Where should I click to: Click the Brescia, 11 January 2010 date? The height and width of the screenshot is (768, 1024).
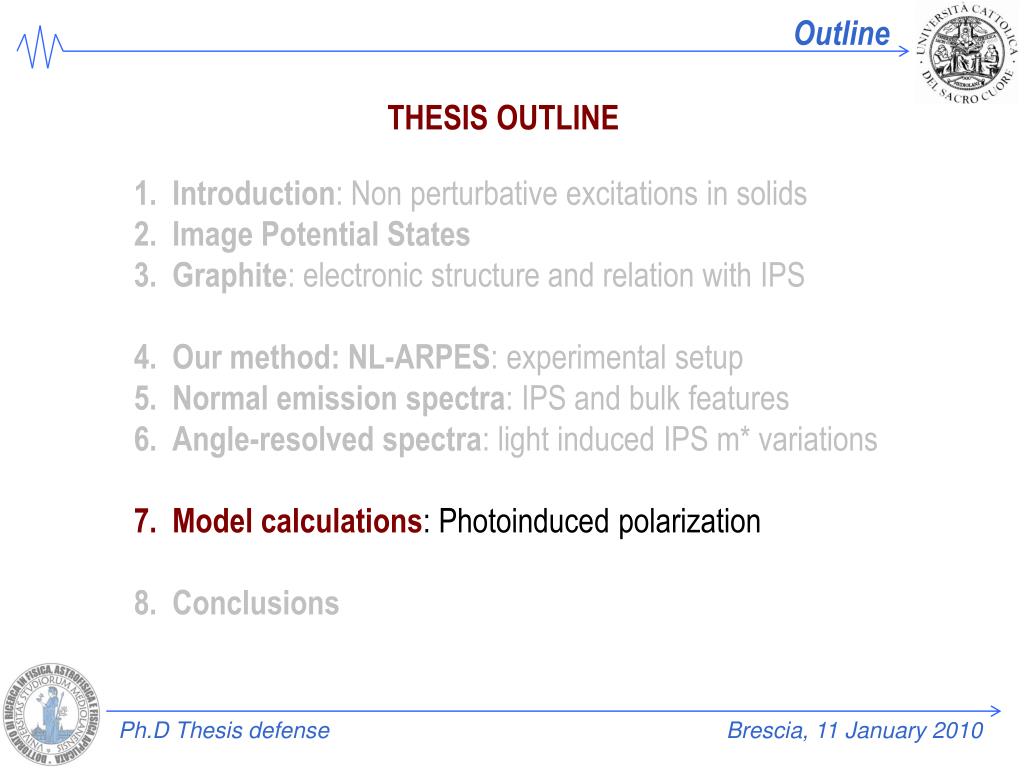(855, 730)
